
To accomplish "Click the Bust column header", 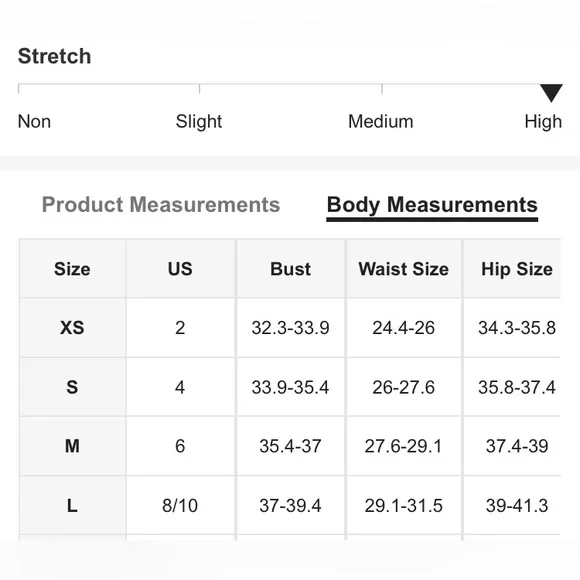I will pos(290,269).
